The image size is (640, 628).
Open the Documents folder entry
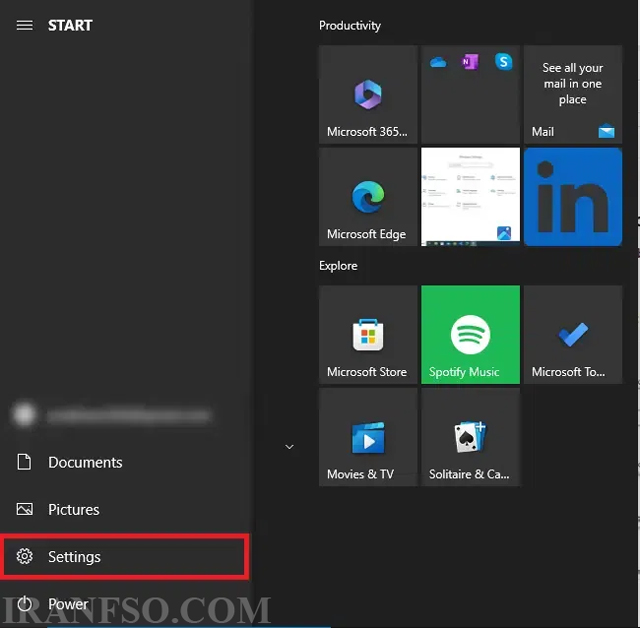point(124,462)
